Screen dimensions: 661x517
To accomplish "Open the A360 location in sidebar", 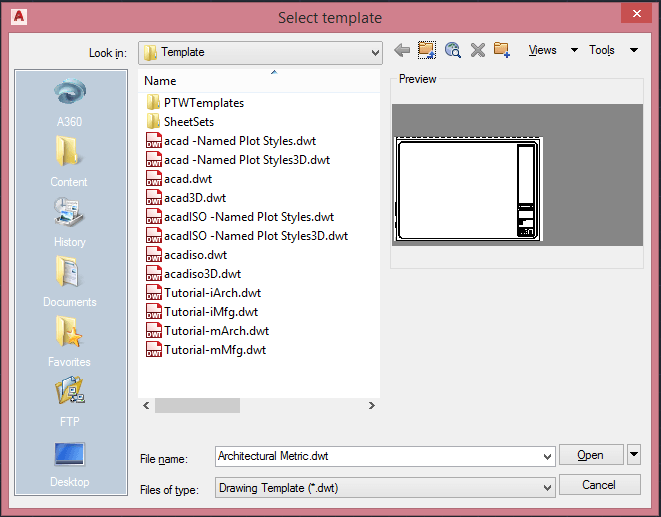I will click(x=70, y=102).
